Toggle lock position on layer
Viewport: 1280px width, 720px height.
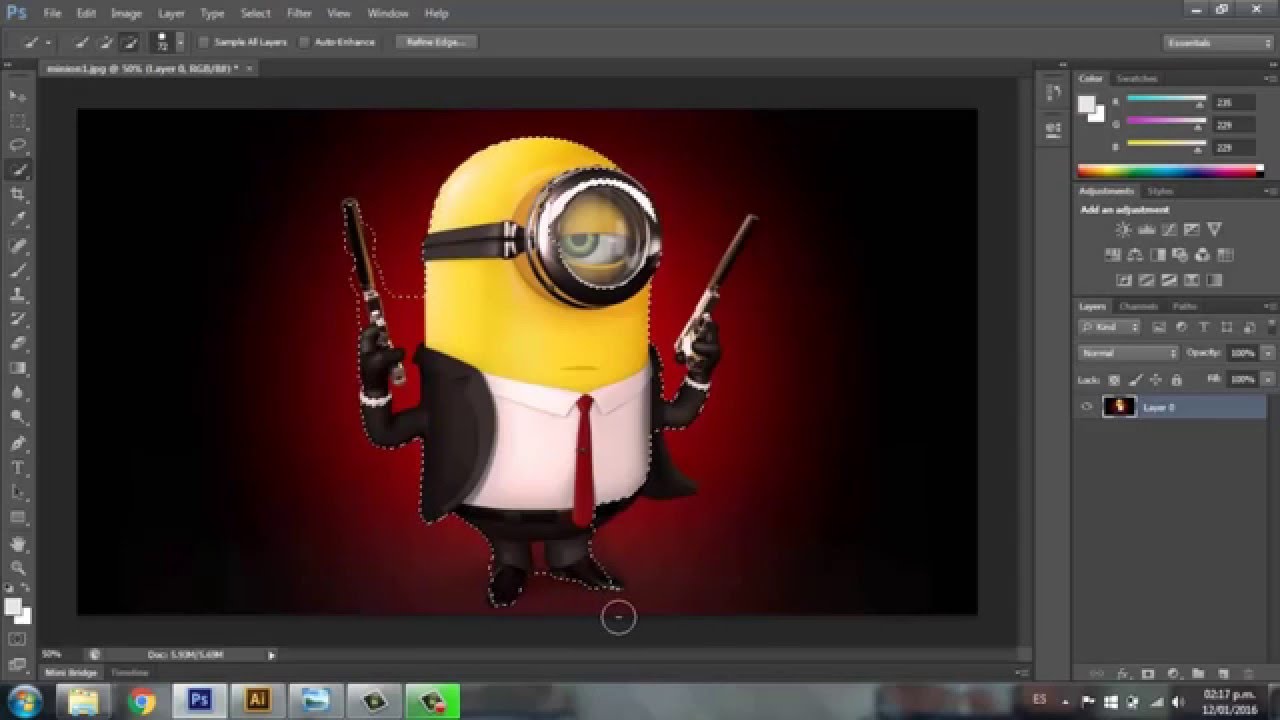point(1156,380)
